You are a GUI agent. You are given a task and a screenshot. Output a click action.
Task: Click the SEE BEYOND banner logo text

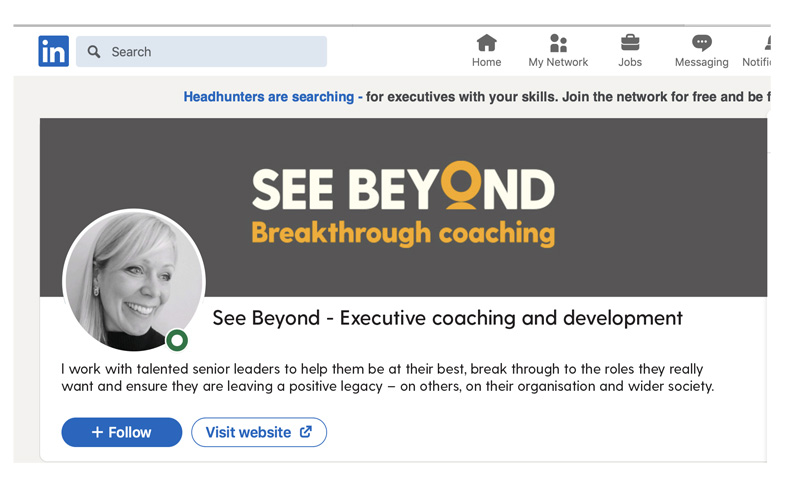(402, 190)
